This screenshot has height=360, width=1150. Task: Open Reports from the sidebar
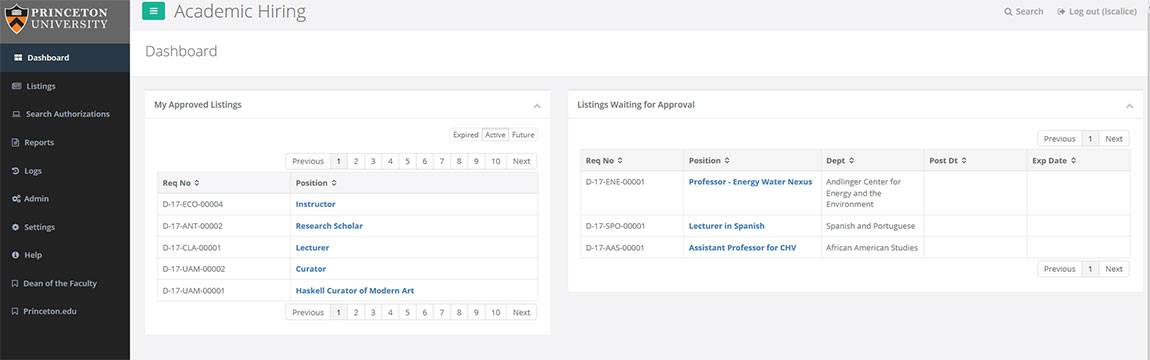65,142
